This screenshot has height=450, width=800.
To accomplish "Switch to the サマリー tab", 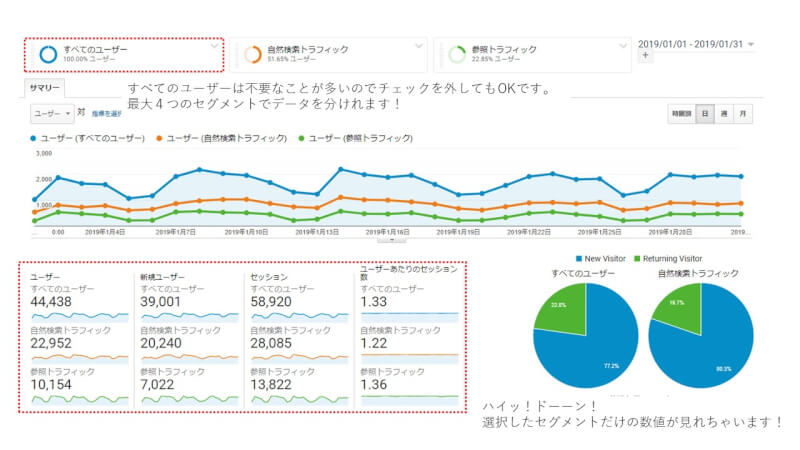I will pos(44,88).
